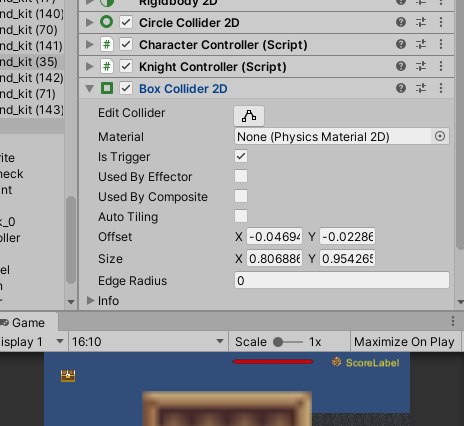Open Box Collider 2D context menu
Image resolution: width=464 pixels, height=426 pixels.
tap(441, 88)
